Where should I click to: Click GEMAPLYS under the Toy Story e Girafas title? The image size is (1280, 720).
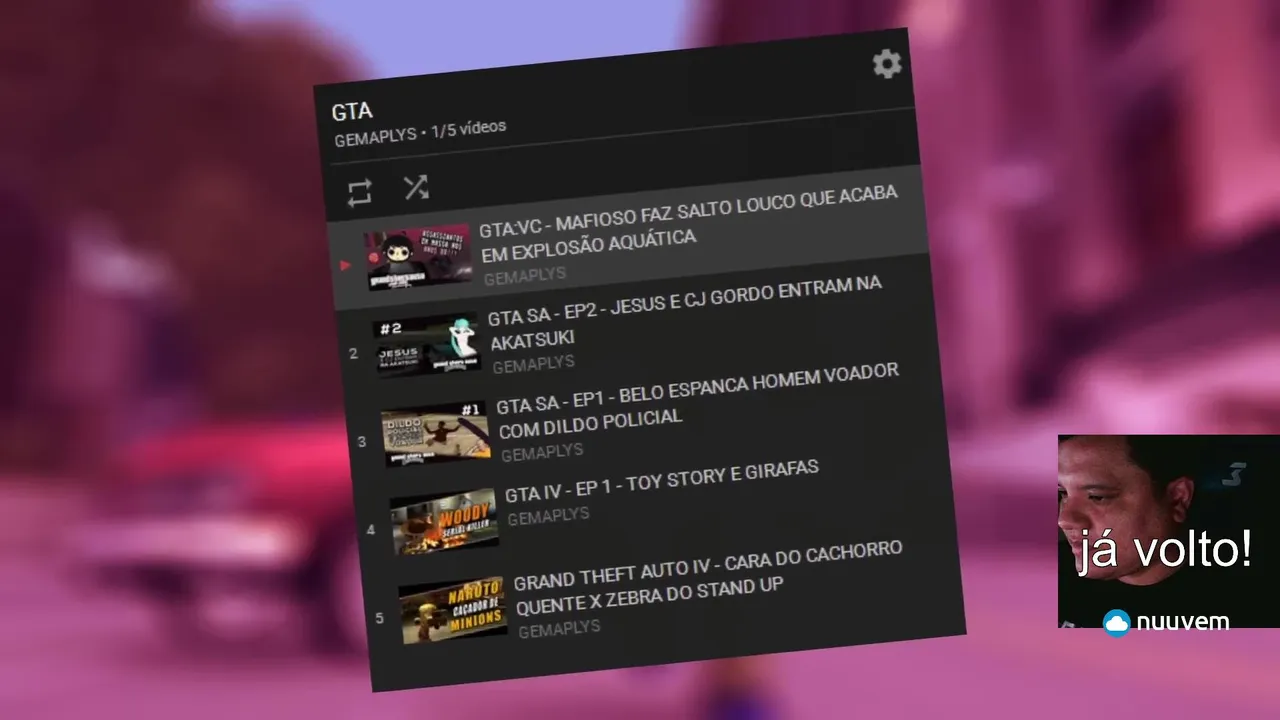(548, 516)
